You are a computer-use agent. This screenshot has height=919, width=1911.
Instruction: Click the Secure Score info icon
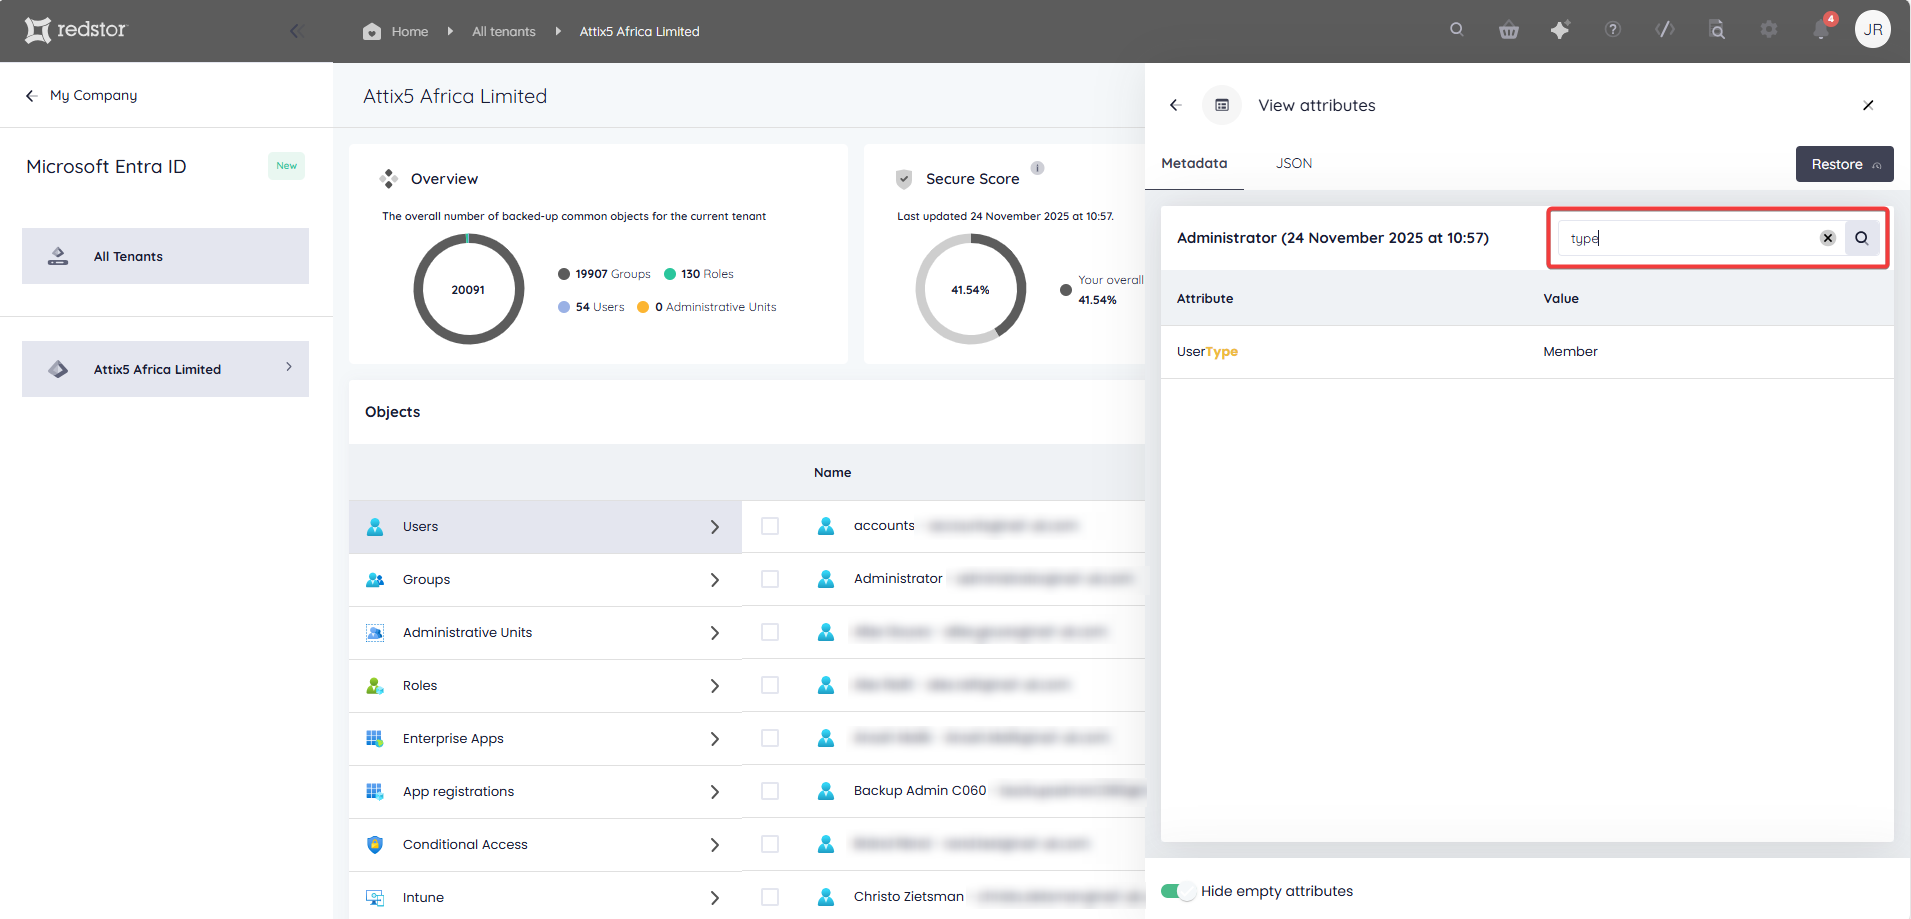pyautogui.click(x=1038, y=168)
